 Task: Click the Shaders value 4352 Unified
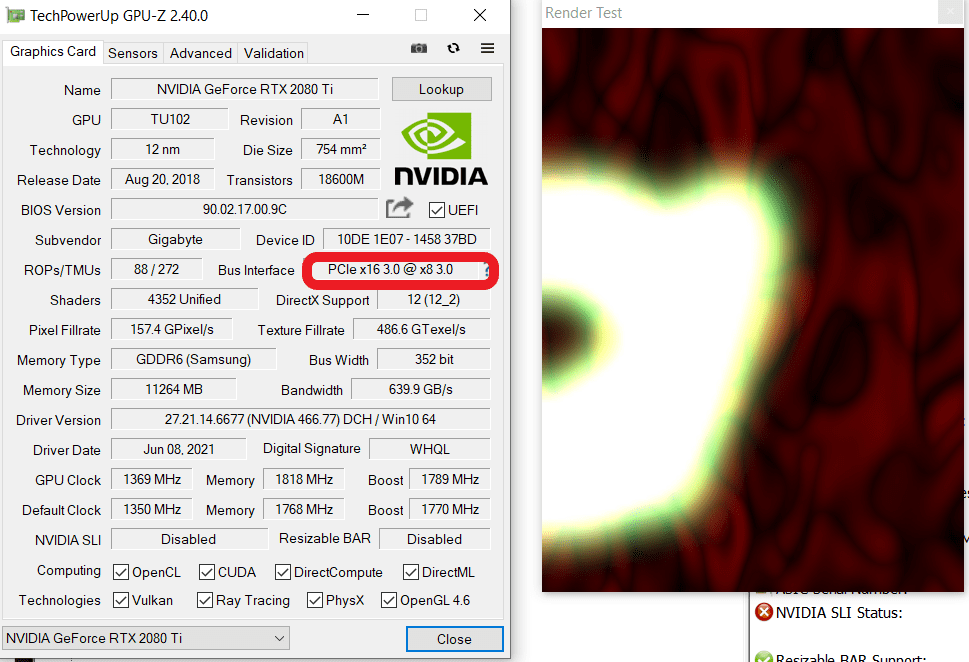184,299
